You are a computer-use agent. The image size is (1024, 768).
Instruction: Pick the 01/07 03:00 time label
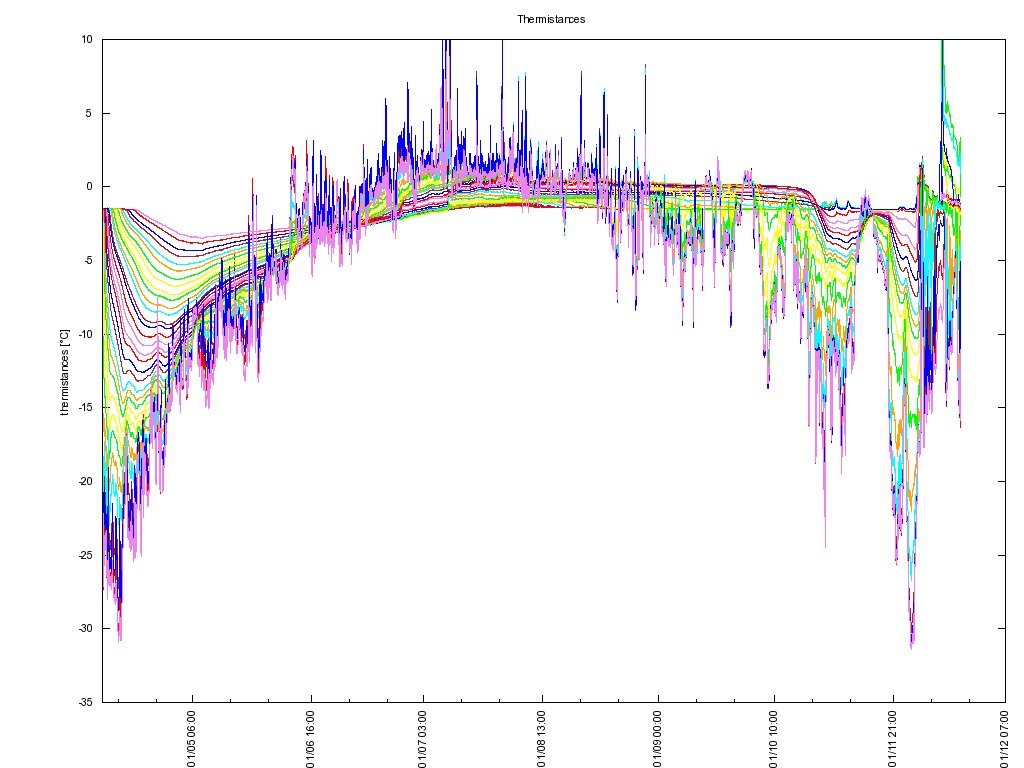click(x=424, y=738)
